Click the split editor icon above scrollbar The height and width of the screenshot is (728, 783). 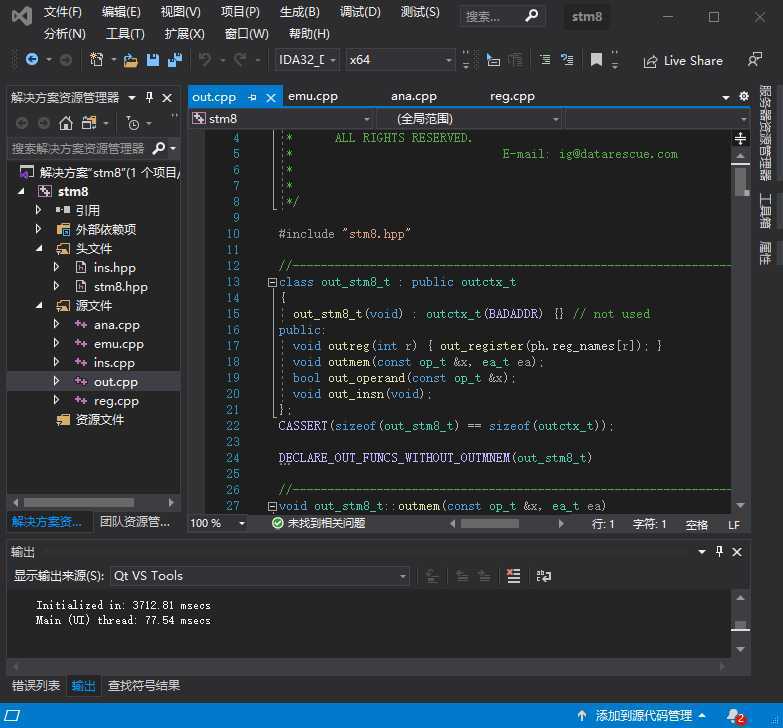[x=740, y=138]
